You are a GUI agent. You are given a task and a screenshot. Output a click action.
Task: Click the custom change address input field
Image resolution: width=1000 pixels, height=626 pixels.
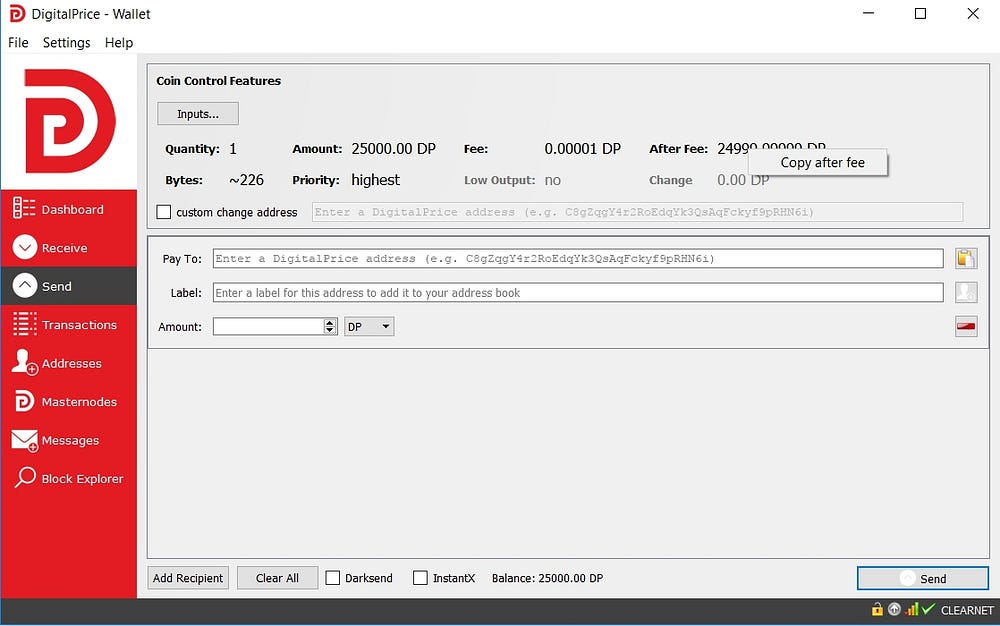pos(637,212)
